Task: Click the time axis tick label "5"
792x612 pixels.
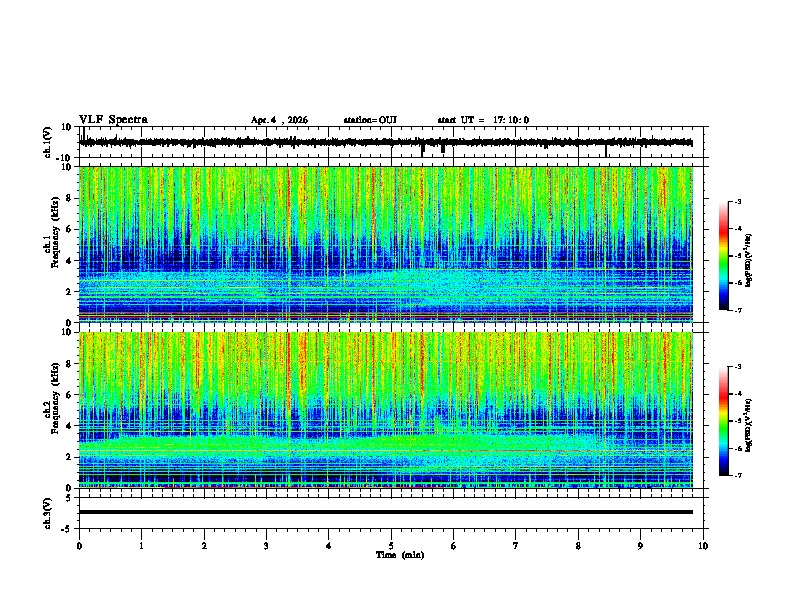Action: coord(391,546)
